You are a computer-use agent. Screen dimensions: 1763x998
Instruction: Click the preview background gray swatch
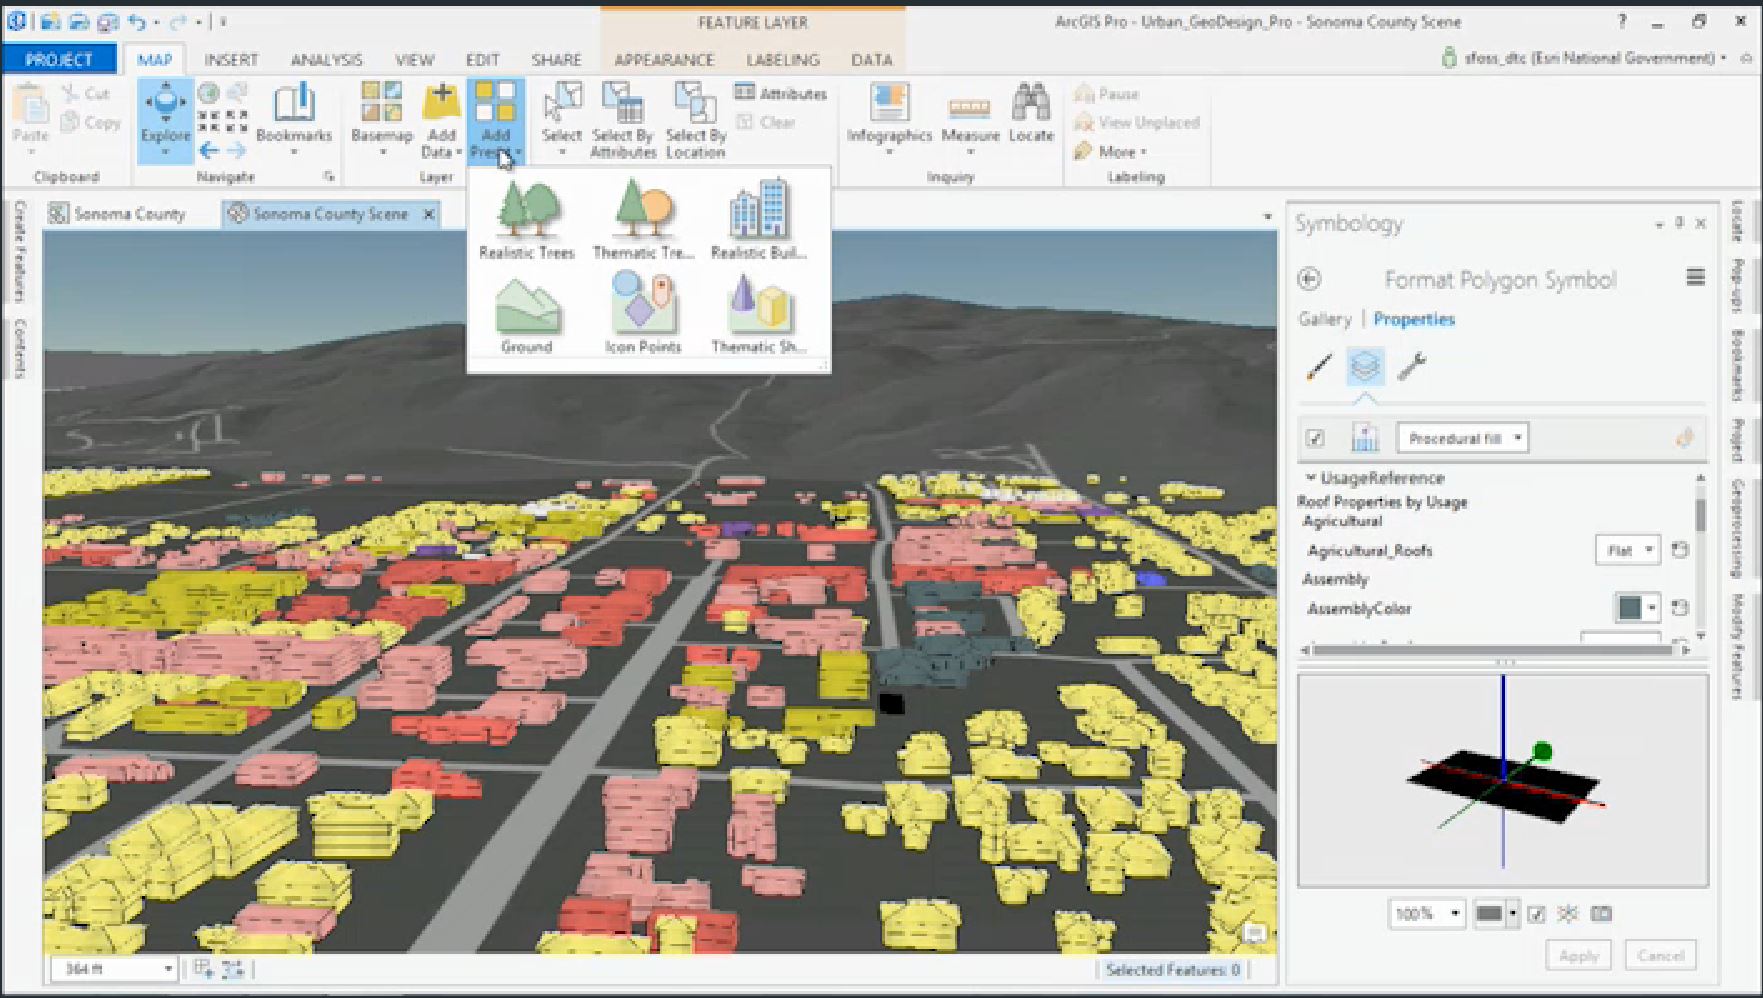click(1489, 914)
